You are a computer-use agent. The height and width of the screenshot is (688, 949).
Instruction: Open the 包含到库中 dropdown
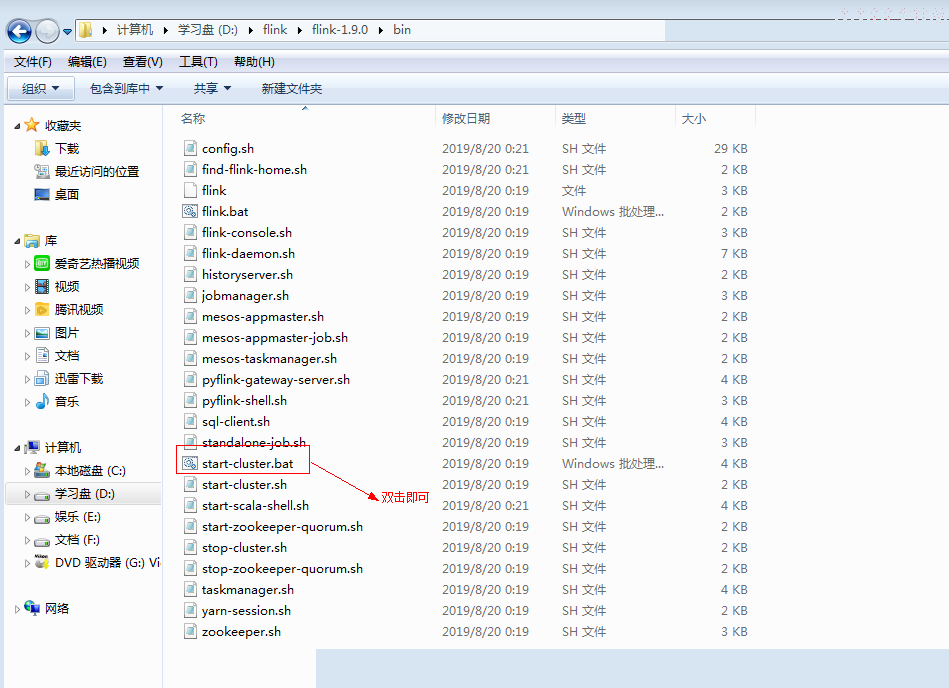126,88
